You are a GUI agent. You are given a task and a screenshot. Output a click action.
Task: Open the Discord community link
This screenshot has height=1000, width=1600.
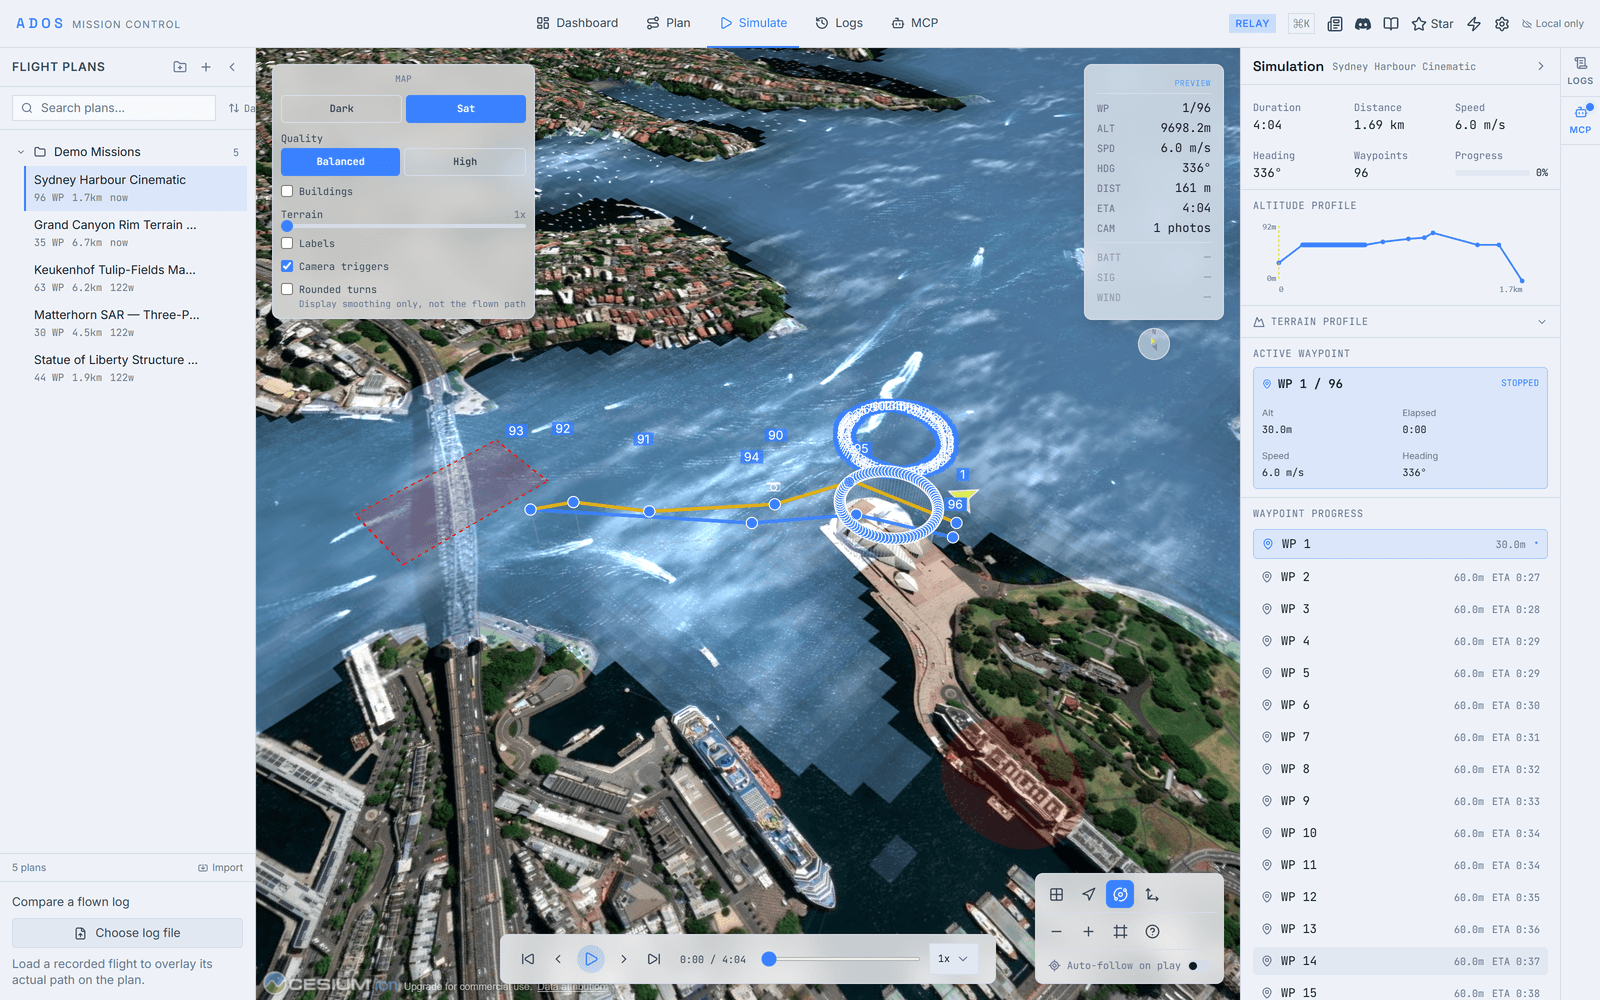(1363, 24)
